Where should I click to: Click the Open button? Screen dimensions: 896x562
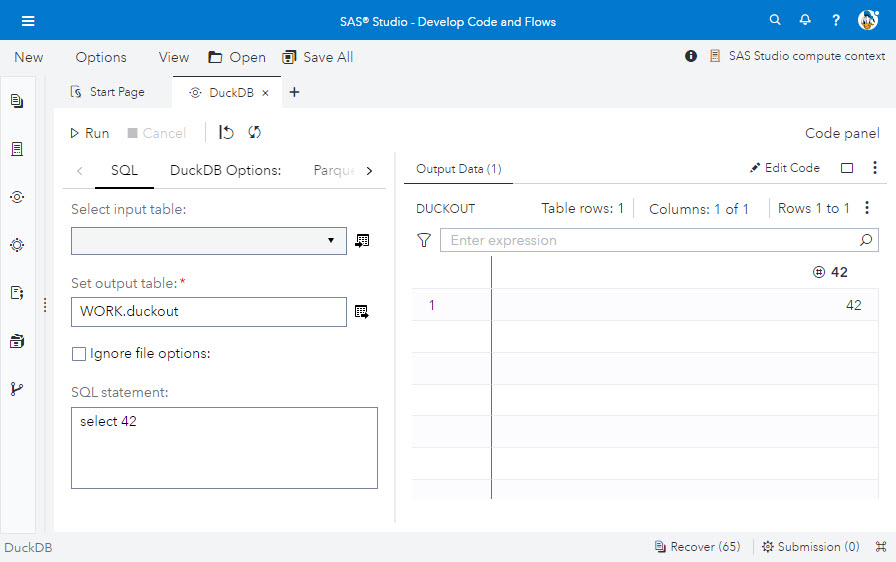click(237, 57)
